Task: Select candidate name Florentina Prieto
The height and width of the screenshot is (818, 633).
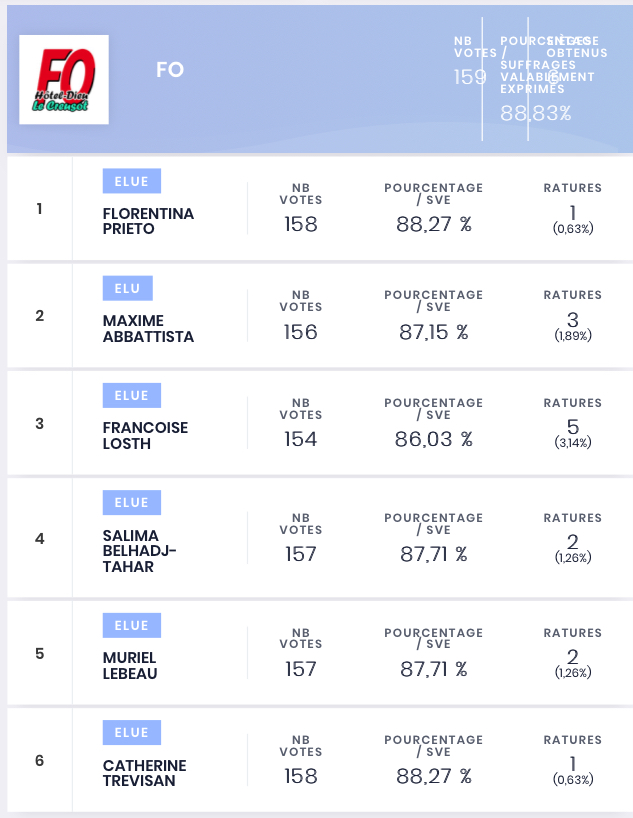Action: click(148, 221)
